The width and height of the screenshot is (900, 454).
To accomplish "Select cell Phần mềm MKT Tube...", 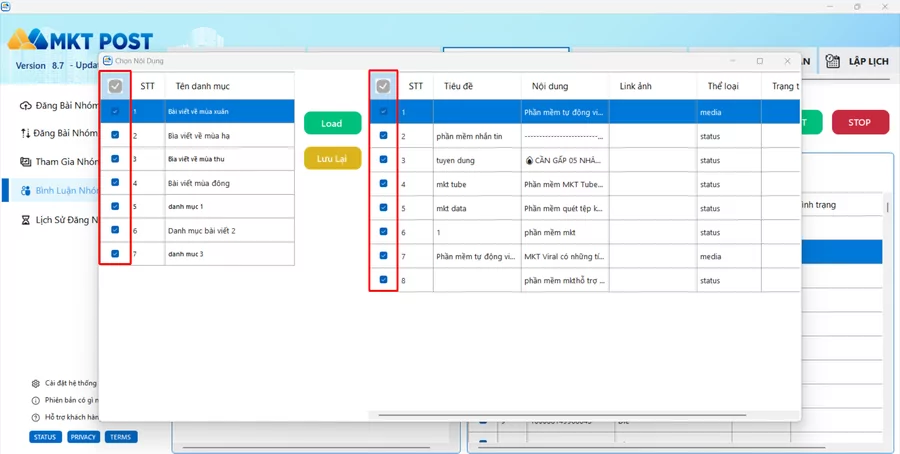I will point(565,184).
